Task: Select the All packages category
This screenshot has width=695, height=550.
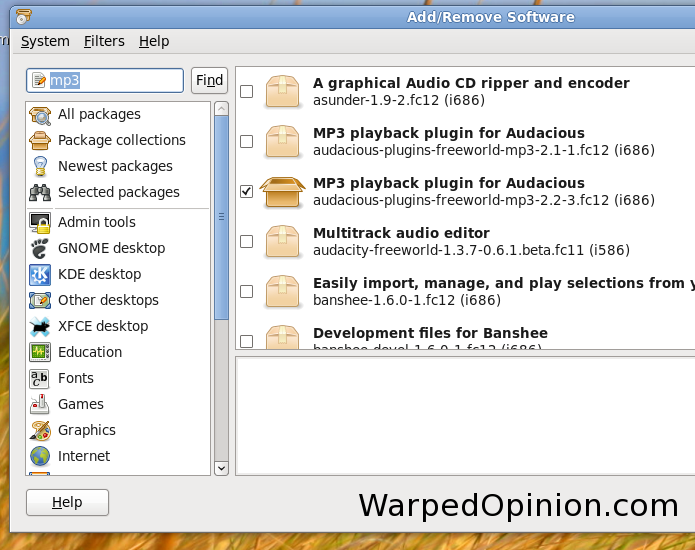Action: point(118,115)
